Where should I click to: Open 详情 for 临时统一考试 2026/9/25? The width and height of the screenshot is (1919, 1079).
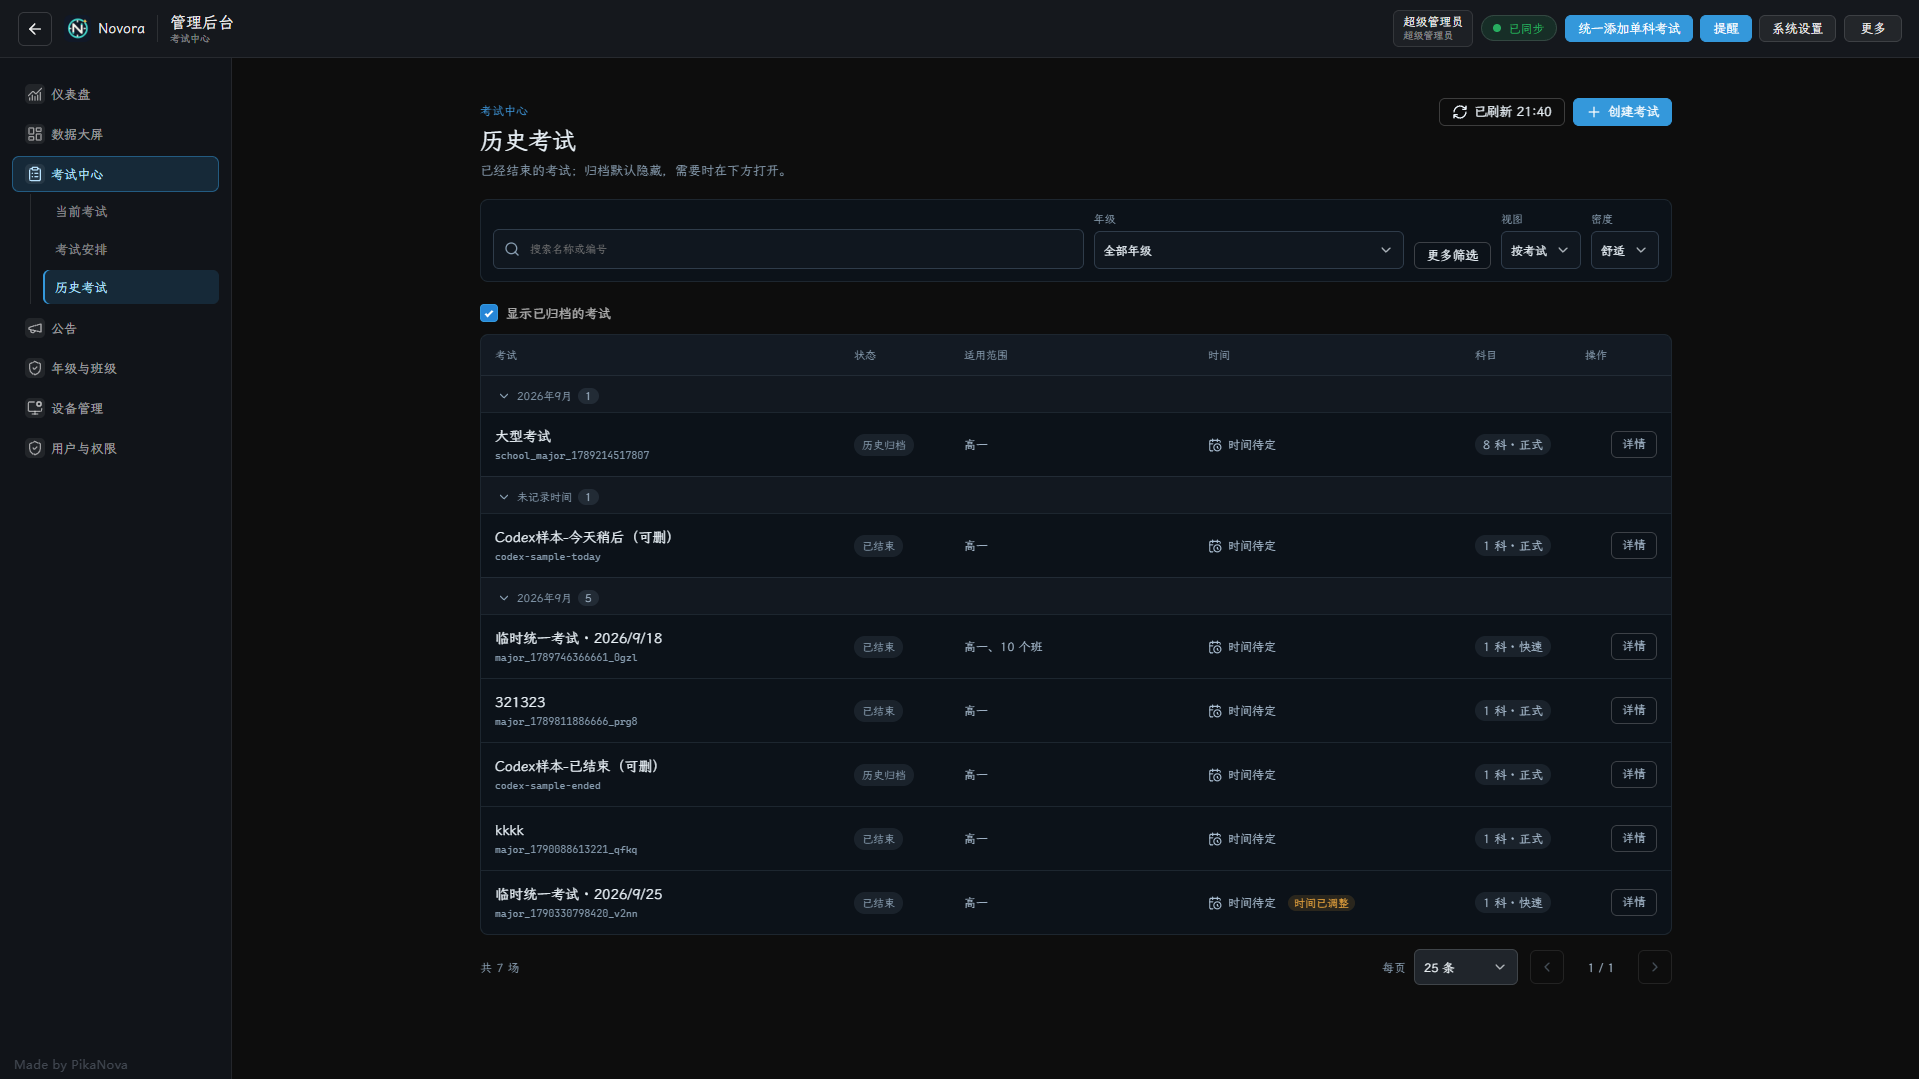pyautogui.click(x=1634, y=902)
